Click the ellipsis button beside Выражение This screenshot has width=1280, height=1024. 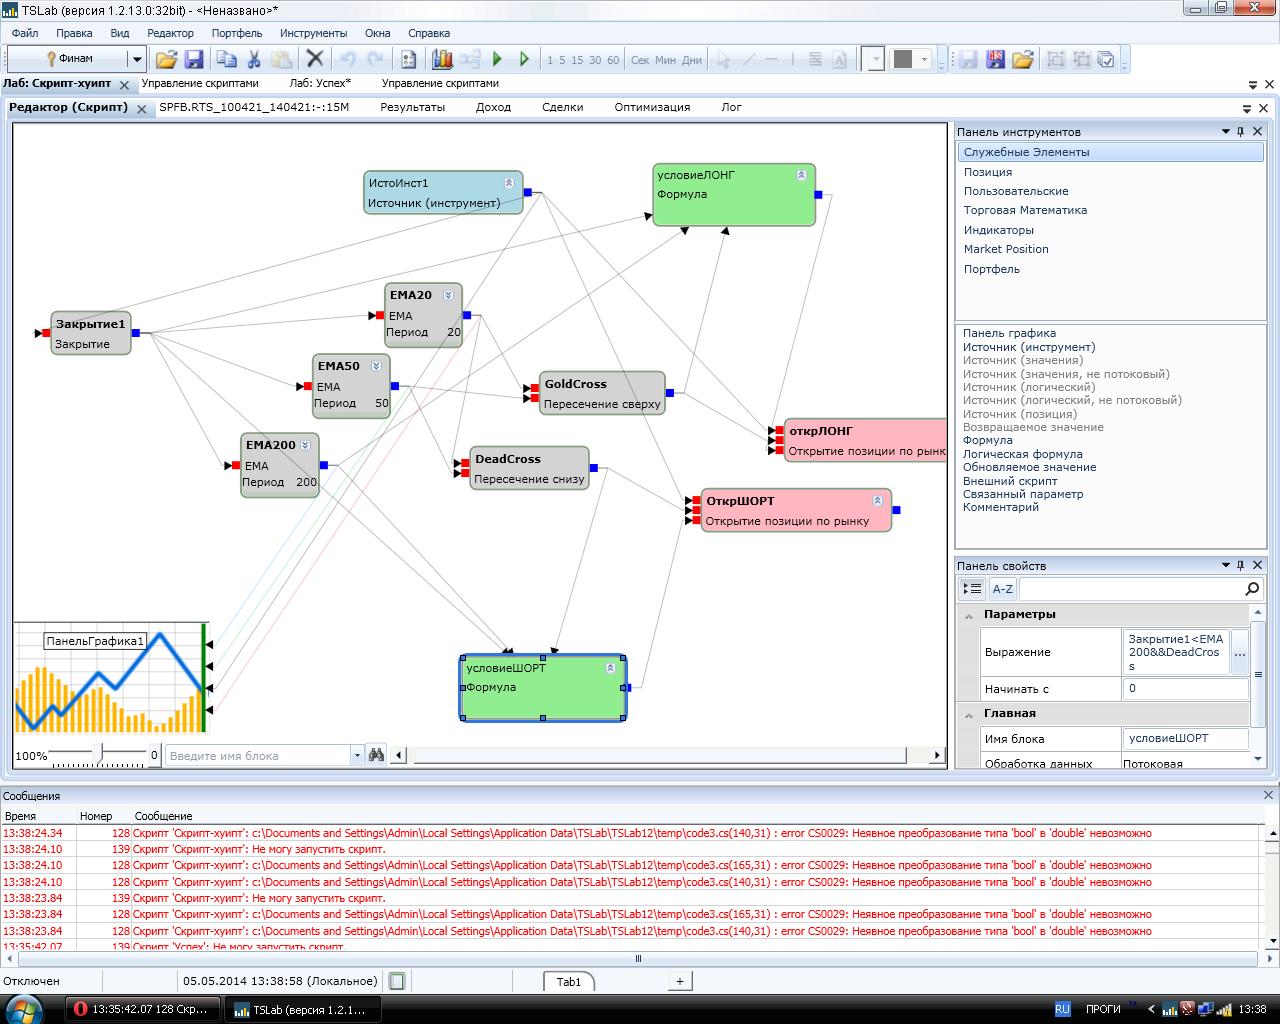[1239, 653]
